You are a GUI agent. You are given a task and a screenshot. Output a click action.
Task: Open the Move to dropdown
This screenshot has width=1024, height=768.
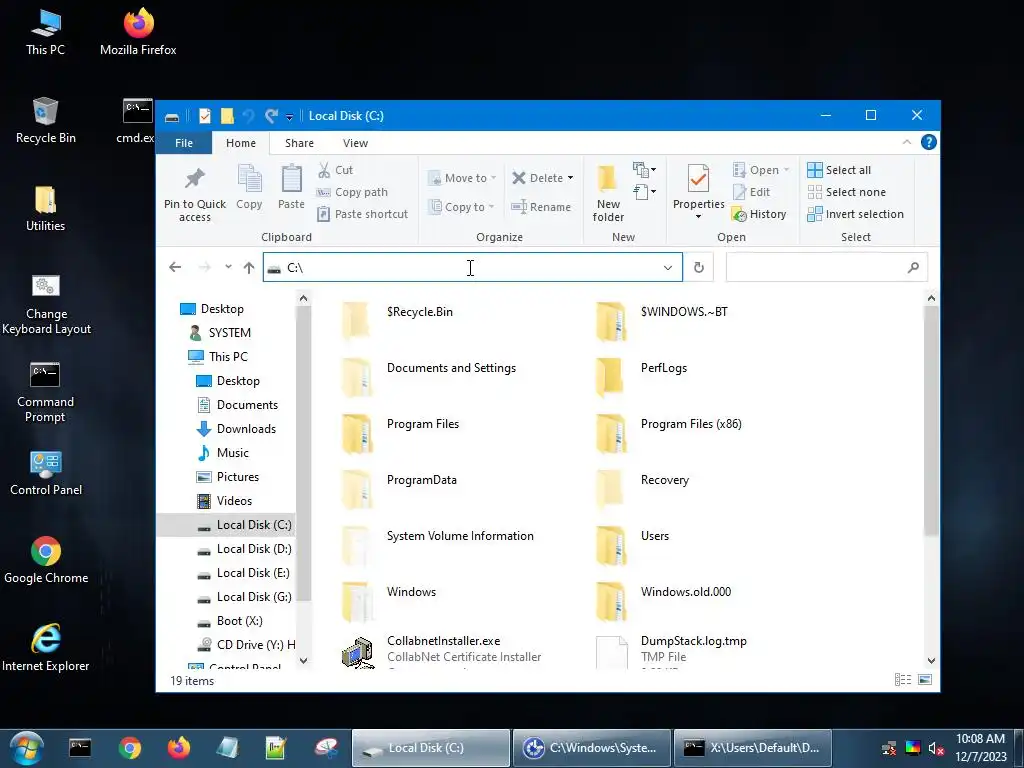(462, 178)
